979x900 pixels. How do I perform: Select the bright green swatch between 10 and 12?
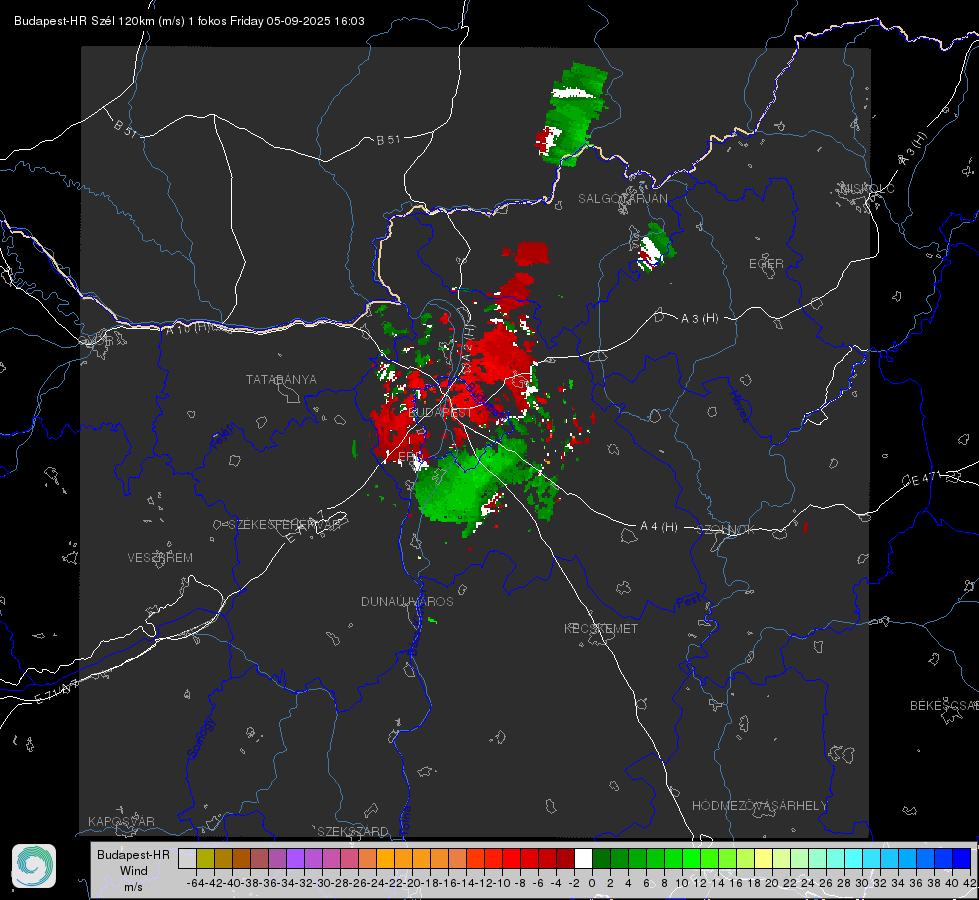(692, 858)
